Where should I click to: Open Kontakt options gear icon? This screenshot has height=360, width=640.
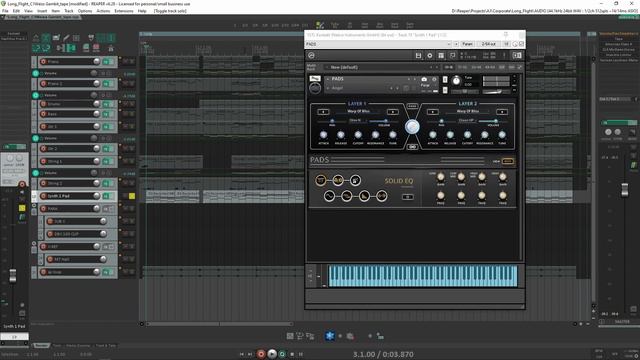[429, 56]
